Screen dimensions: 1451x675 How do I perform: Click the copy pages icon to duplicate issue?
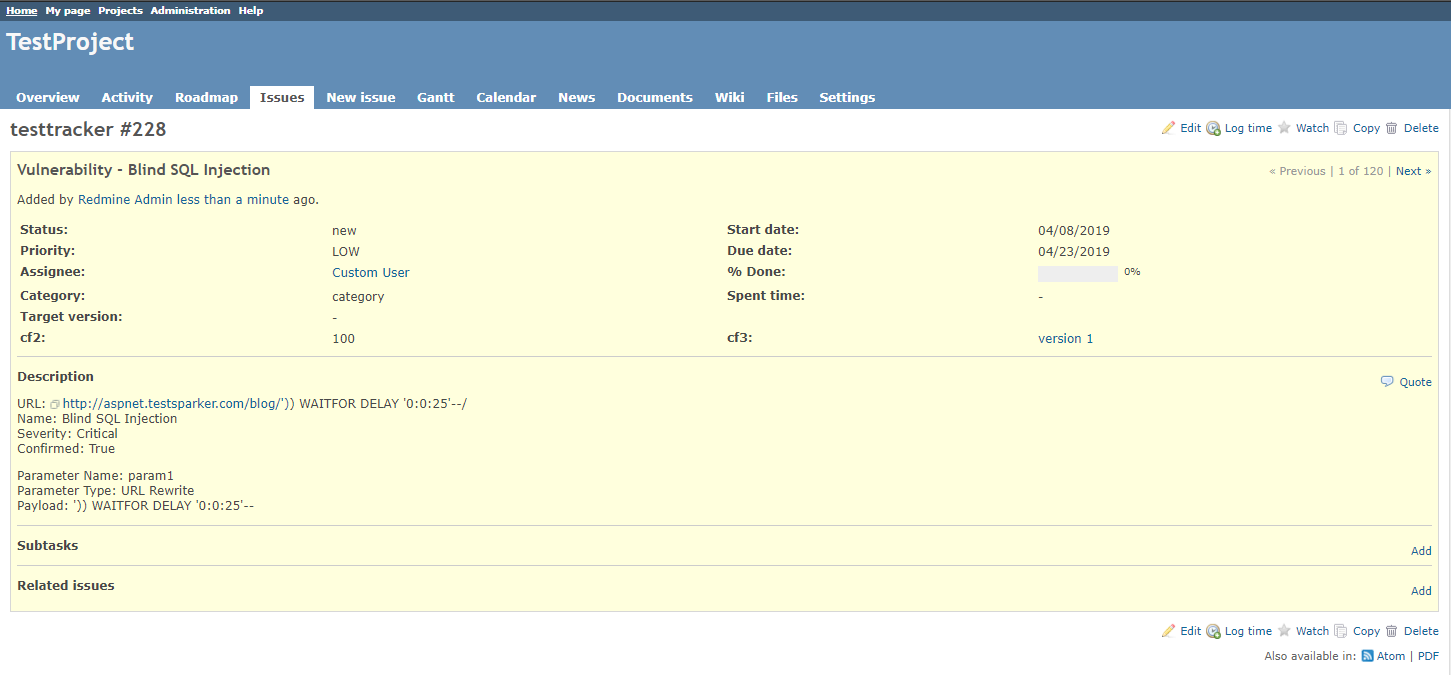[x=1340, y=128]
